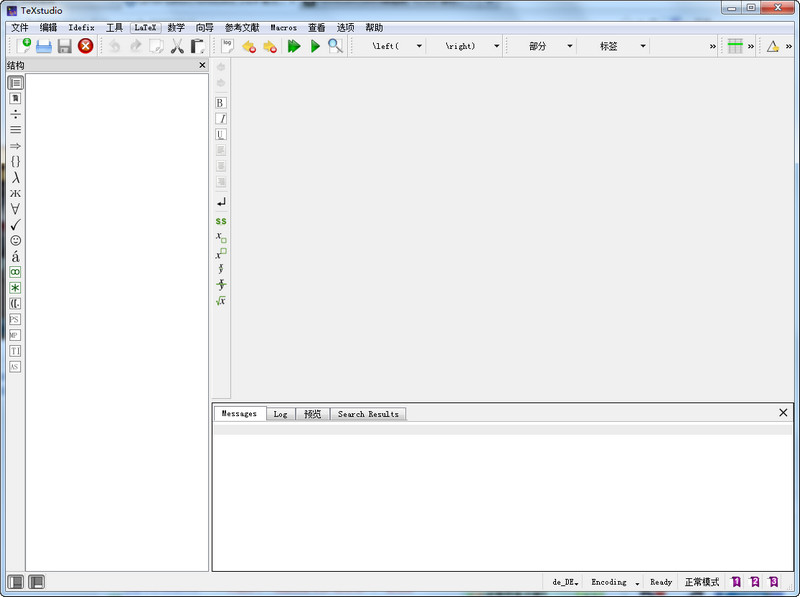Insert a subscript using the math toolbar
800x597 pixels.
point(220,236)
